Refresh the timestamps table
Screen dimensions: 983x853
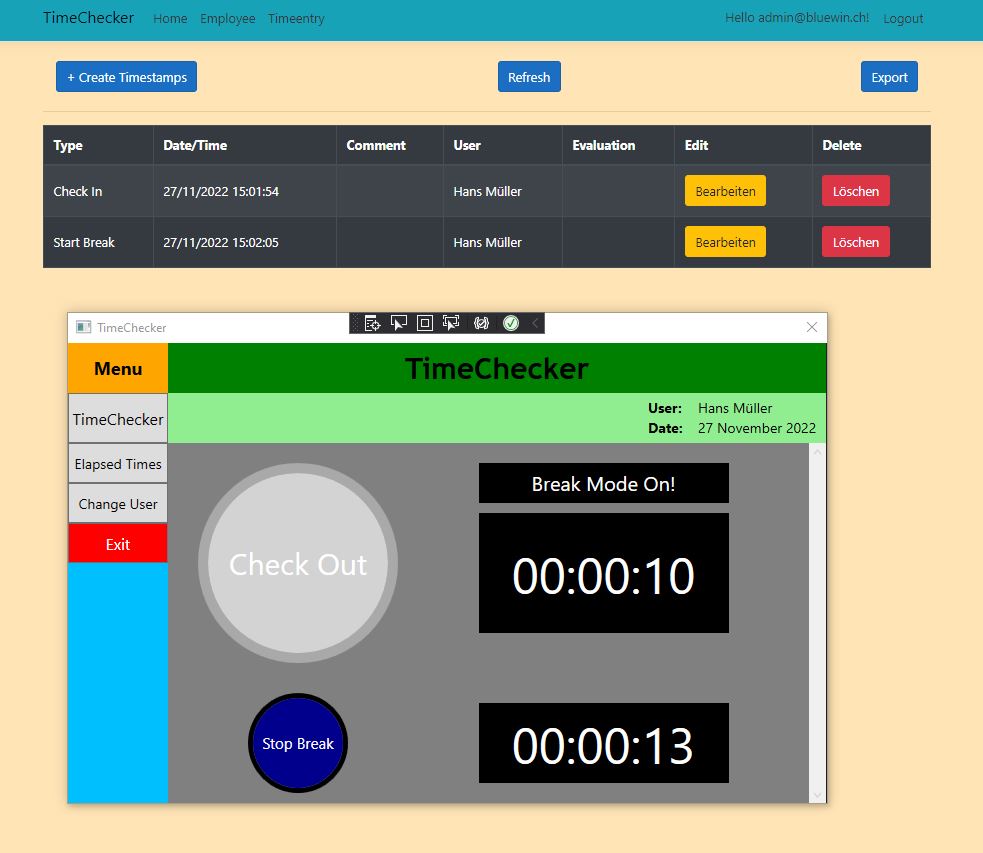529,76
